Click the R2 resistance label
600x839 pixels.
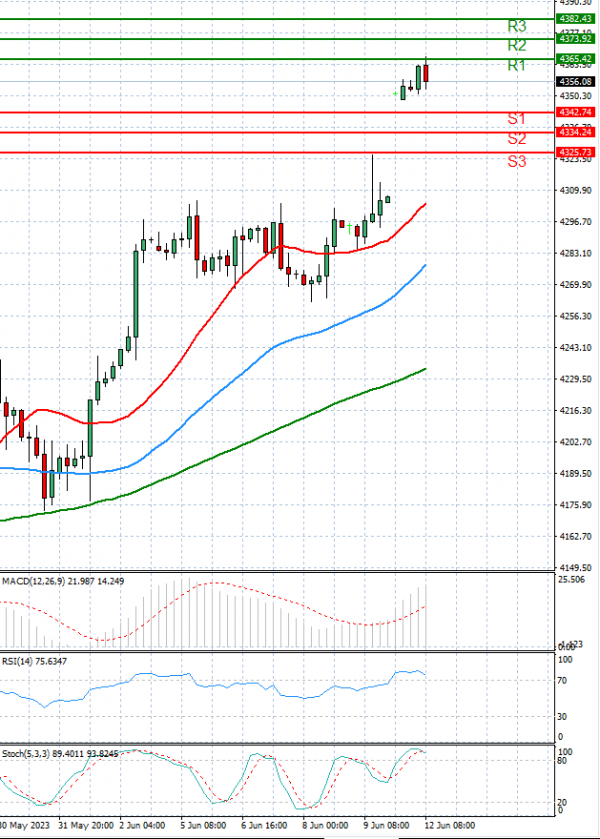coord(517,45)
